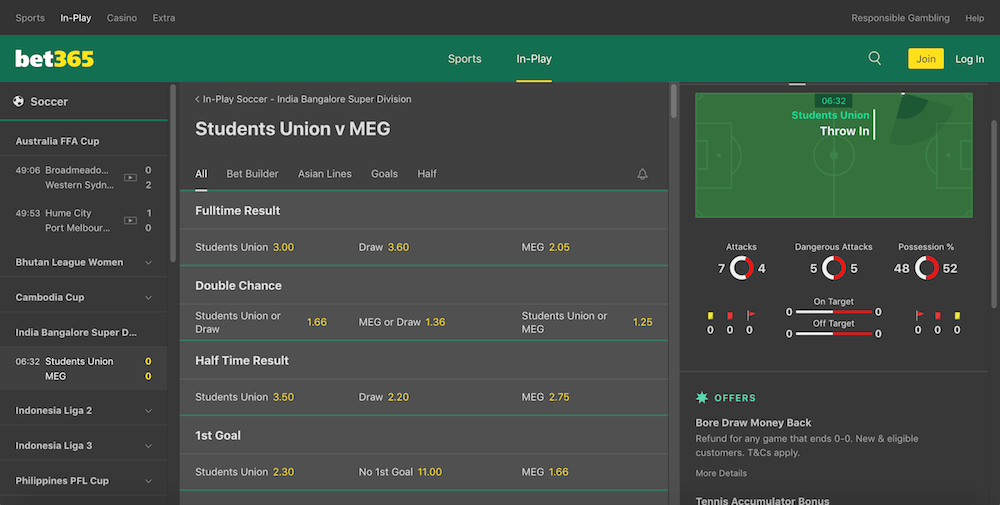Expand Bhutan League Women
Screen dimensions: 1000x505
click(84, 262)
